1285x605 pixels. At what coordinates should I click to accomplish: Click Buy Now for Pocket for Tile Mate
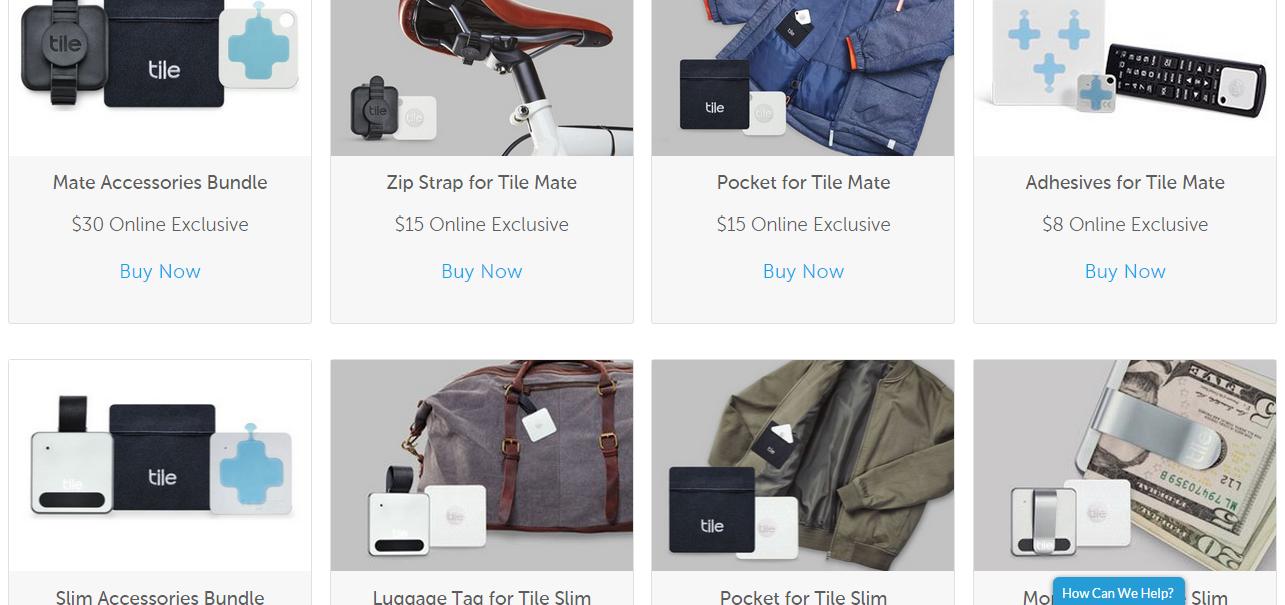803,271
